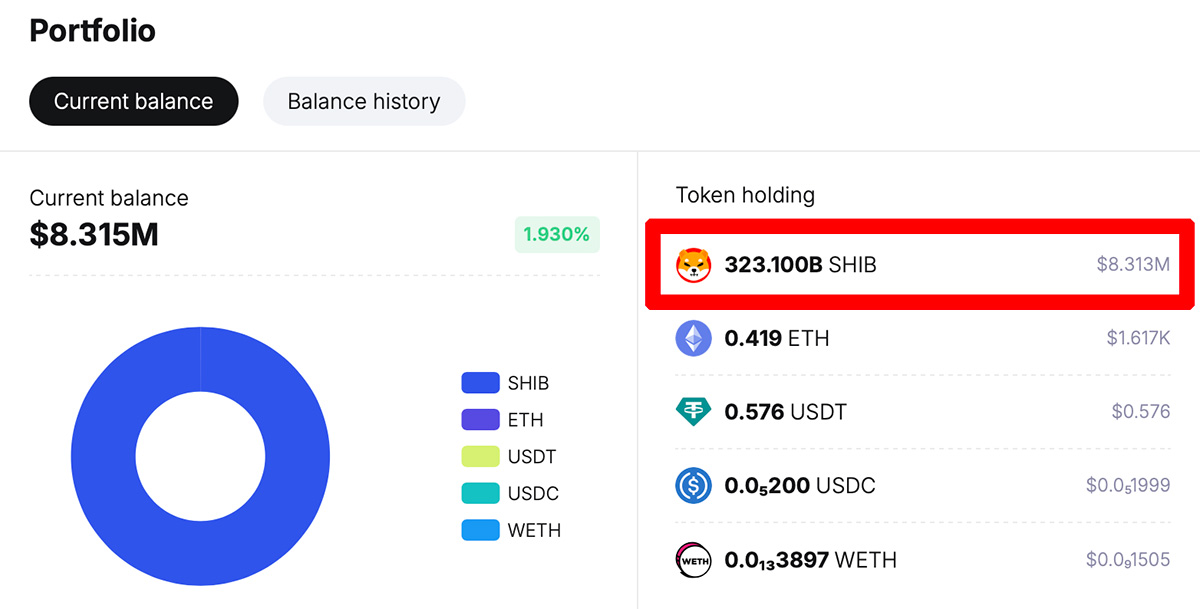
Task: Click the USDC dollar value ending 1999
Action: (1128, 486)
